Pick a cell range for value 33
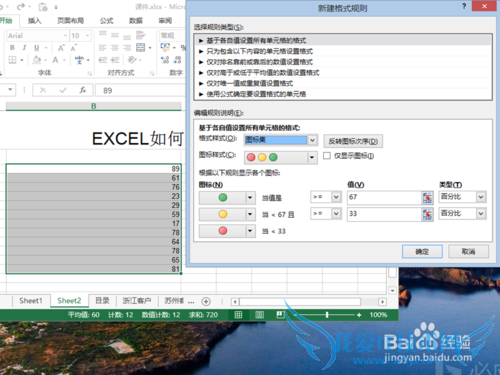The height and width of the screenshot is (375, 500). 427,214
